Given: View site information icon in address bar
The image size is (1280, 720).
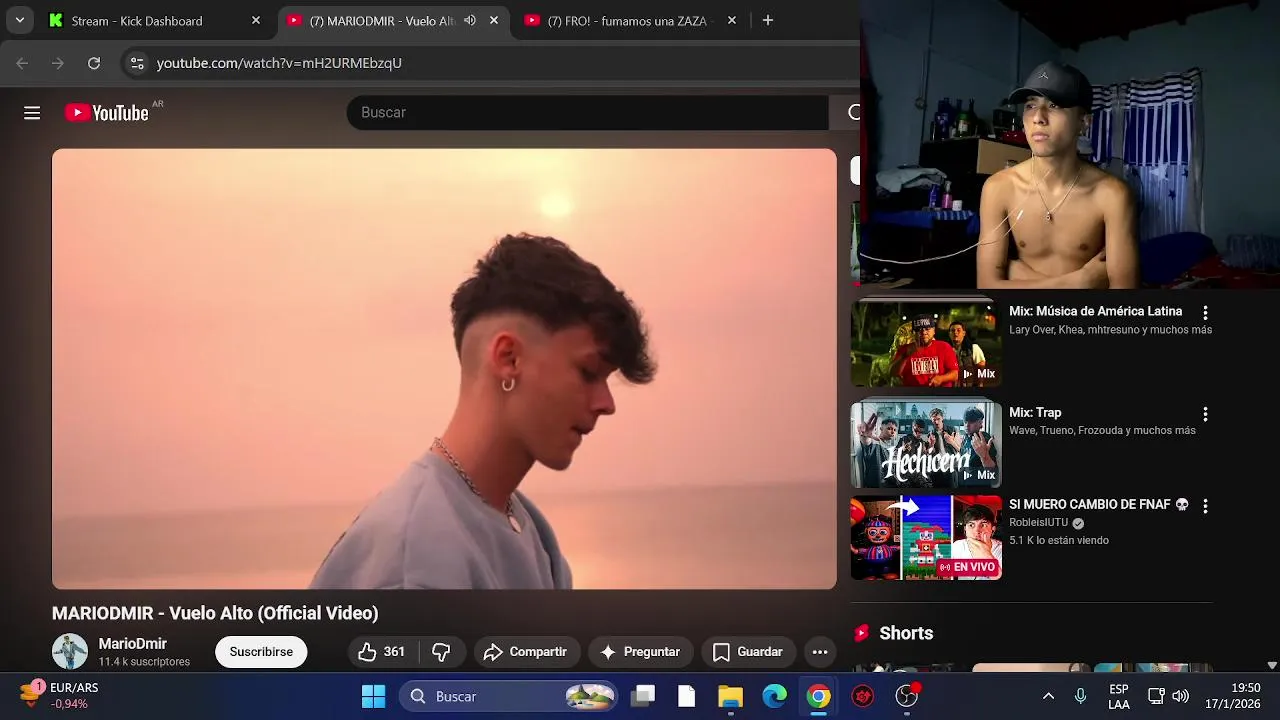Looking at the screenshot, I should tap(137, 63).
